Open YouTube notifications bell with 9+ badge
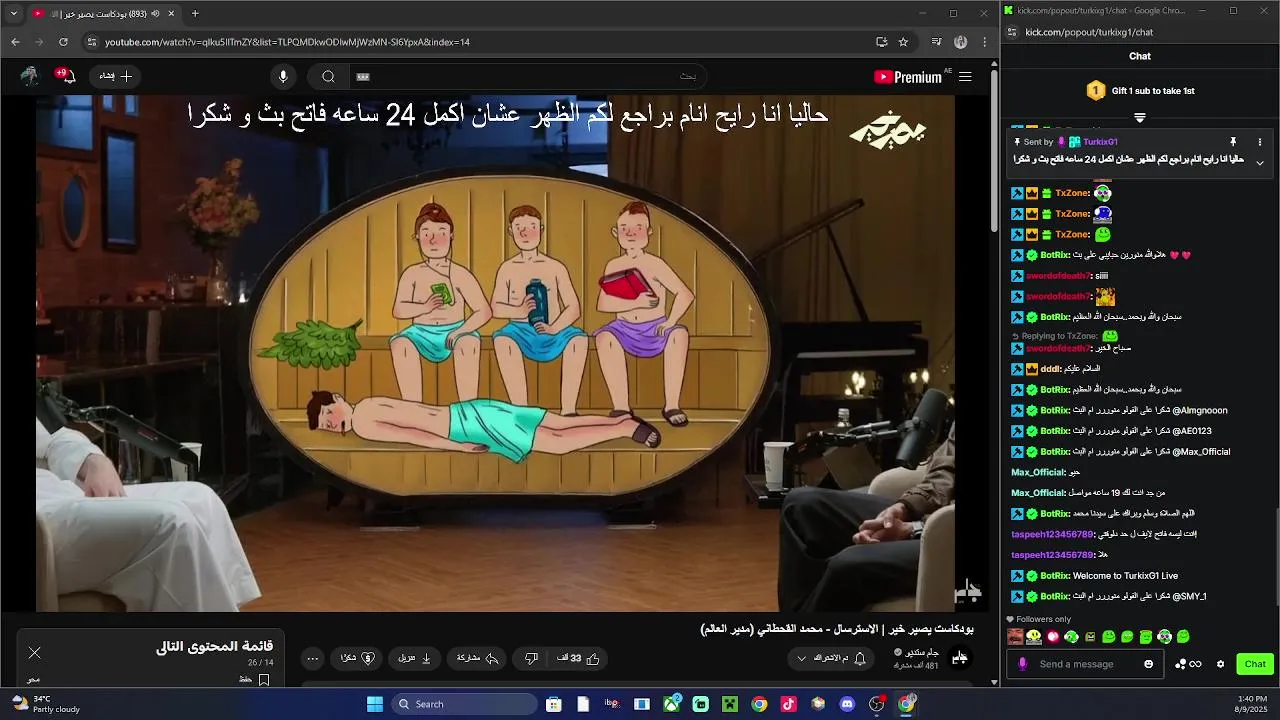 tap(67, 76)
